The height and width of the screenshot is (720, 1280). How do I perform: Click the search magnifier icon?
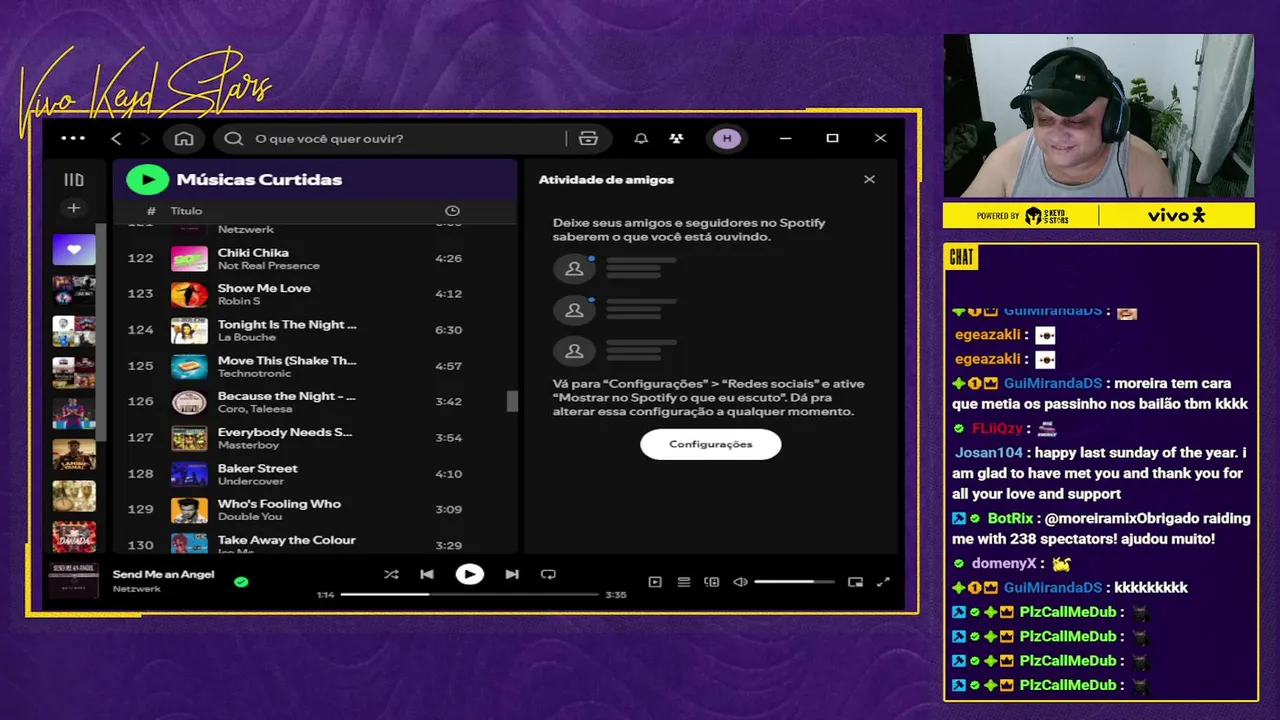pyautogui.click(x=234, y=138)
